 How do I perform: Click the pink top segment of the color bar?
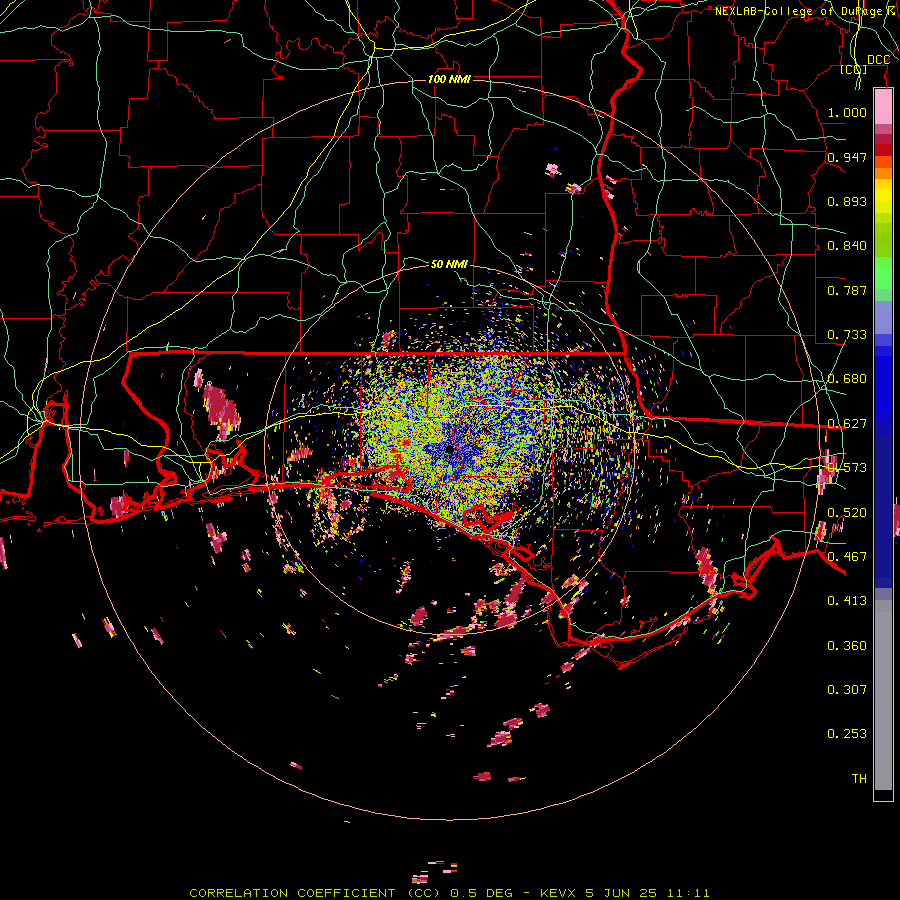pyautogui.click(x=883, y=106)
